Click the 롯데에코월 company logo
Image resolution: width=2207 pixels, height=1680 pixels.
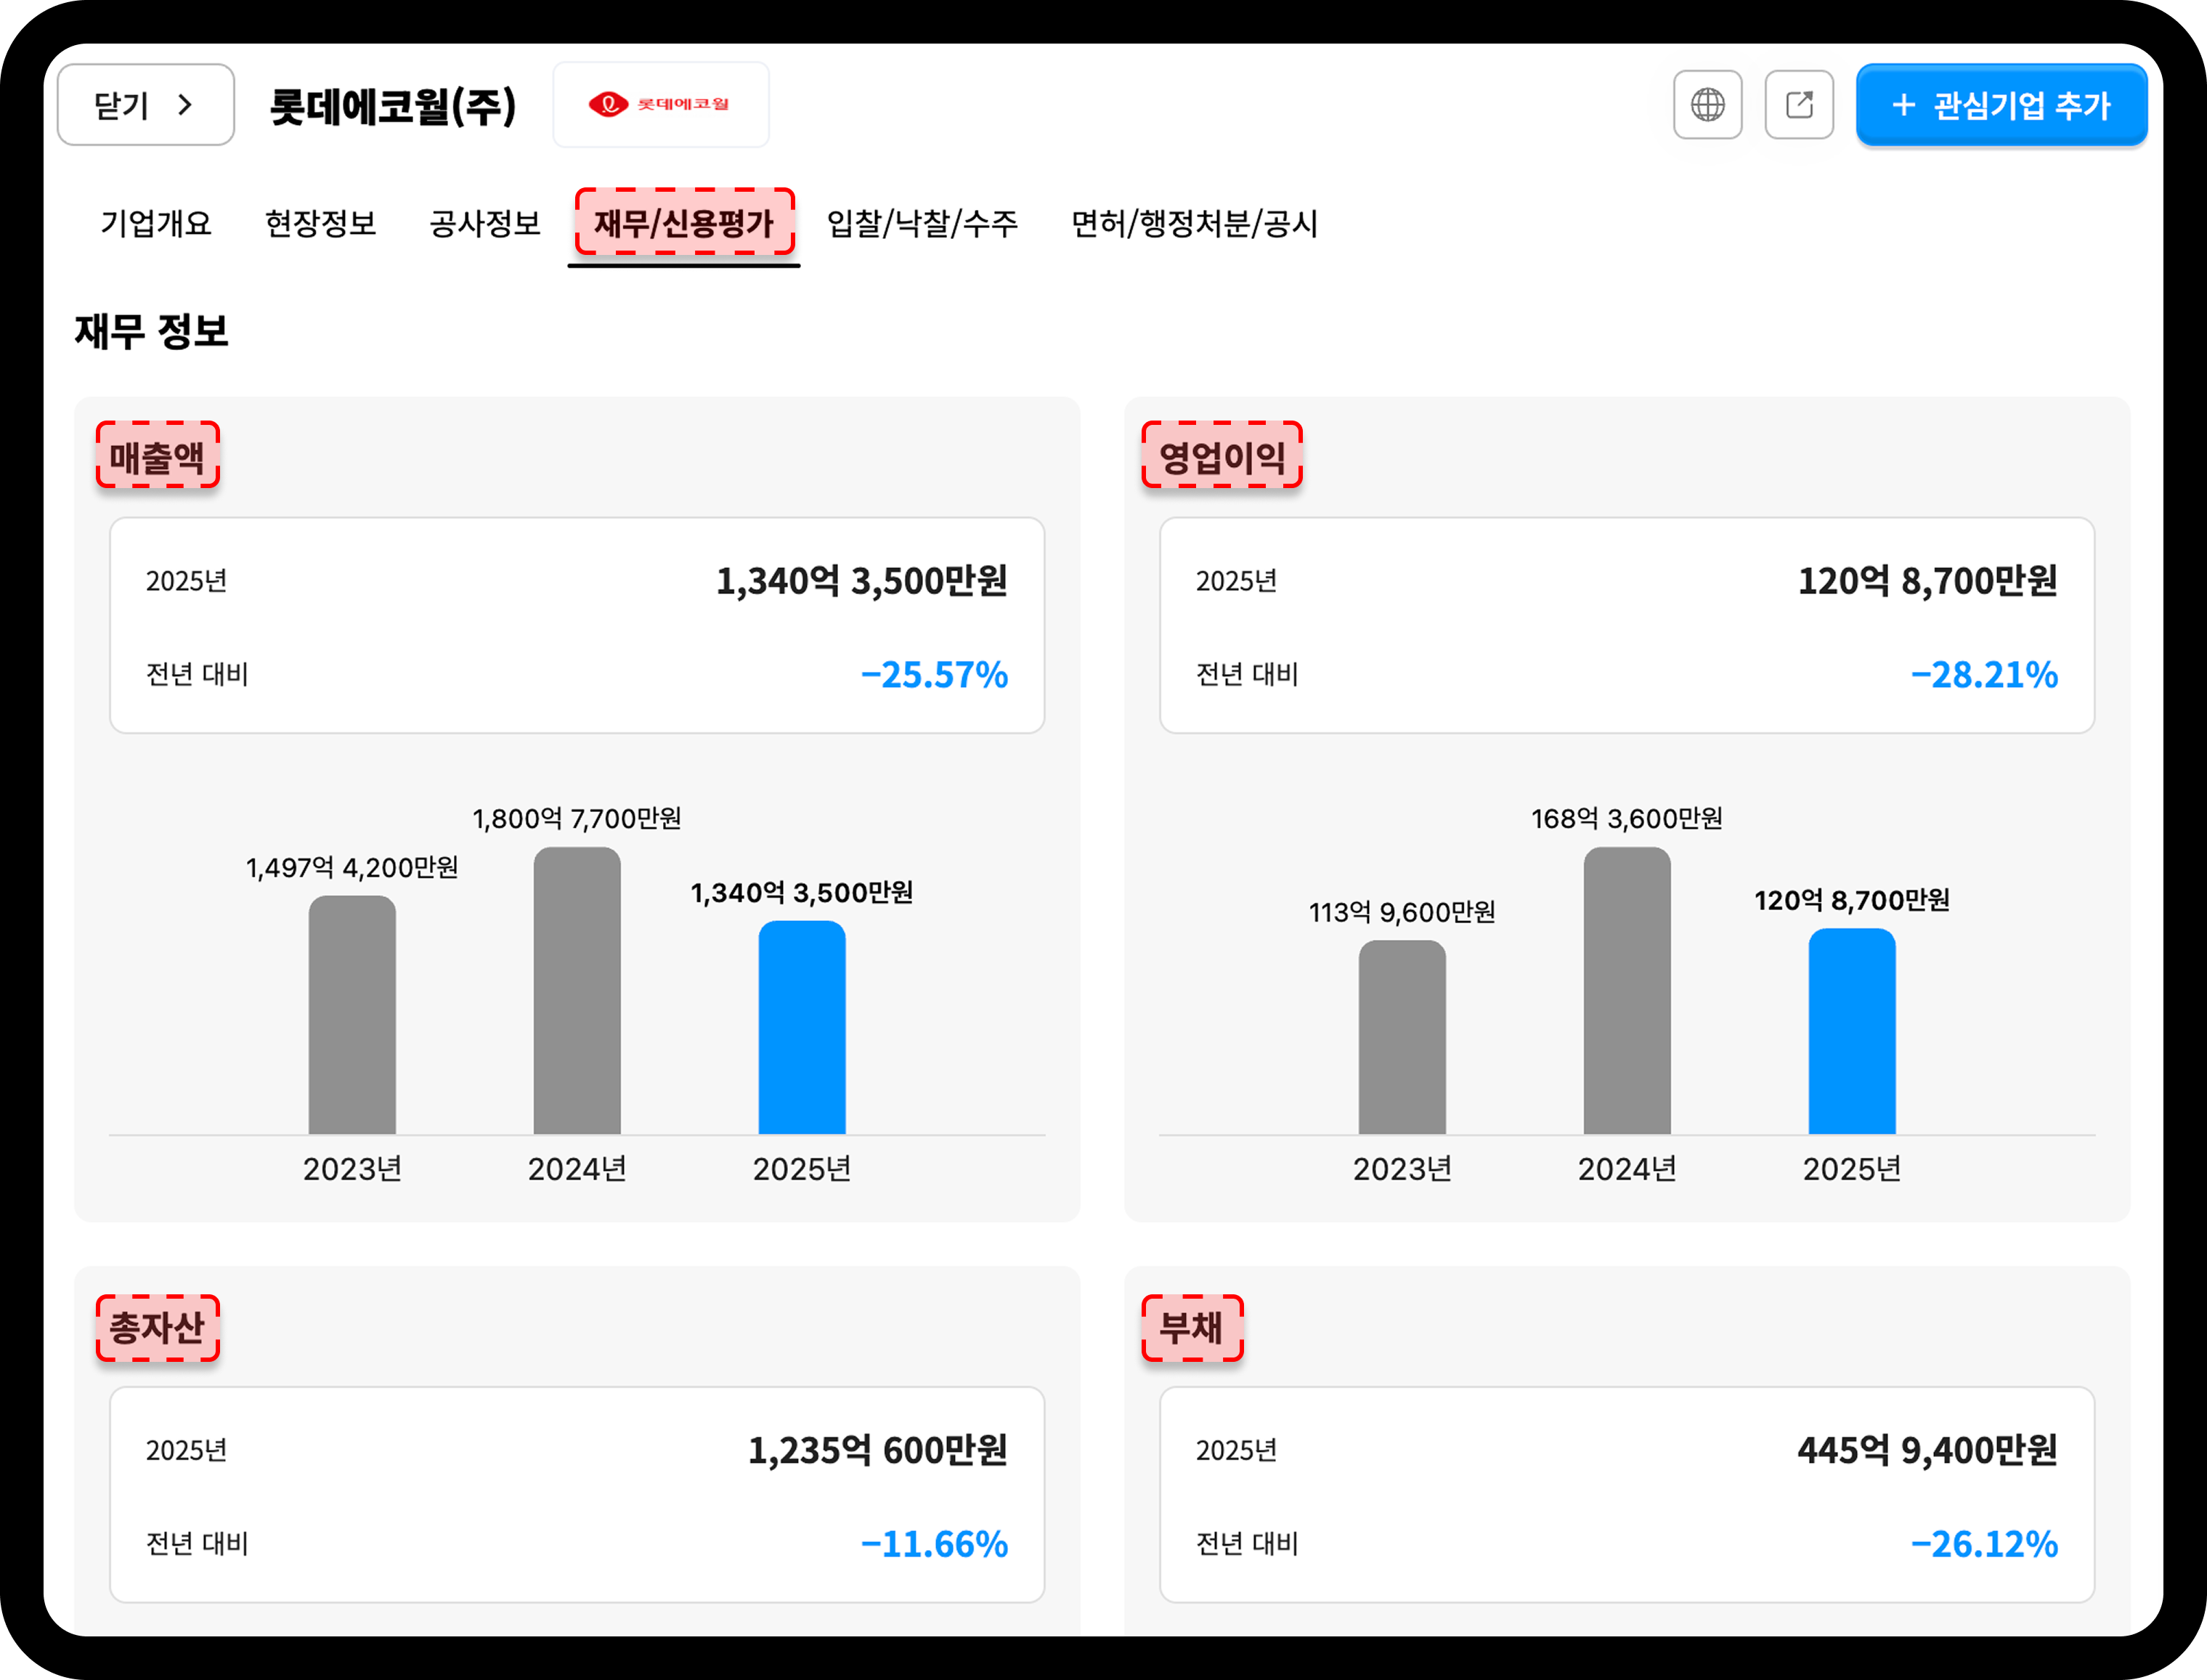[x=660, y=104]
